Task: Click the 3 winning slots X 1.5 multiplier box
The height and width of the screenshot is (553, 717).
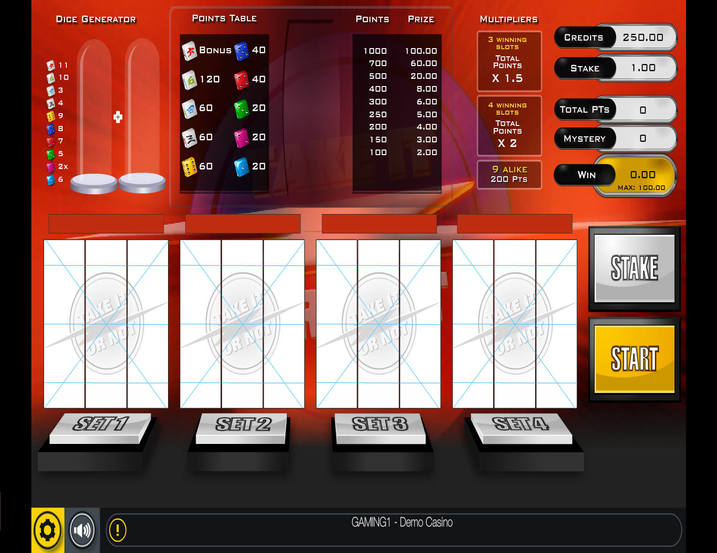Action: (509, 61)
